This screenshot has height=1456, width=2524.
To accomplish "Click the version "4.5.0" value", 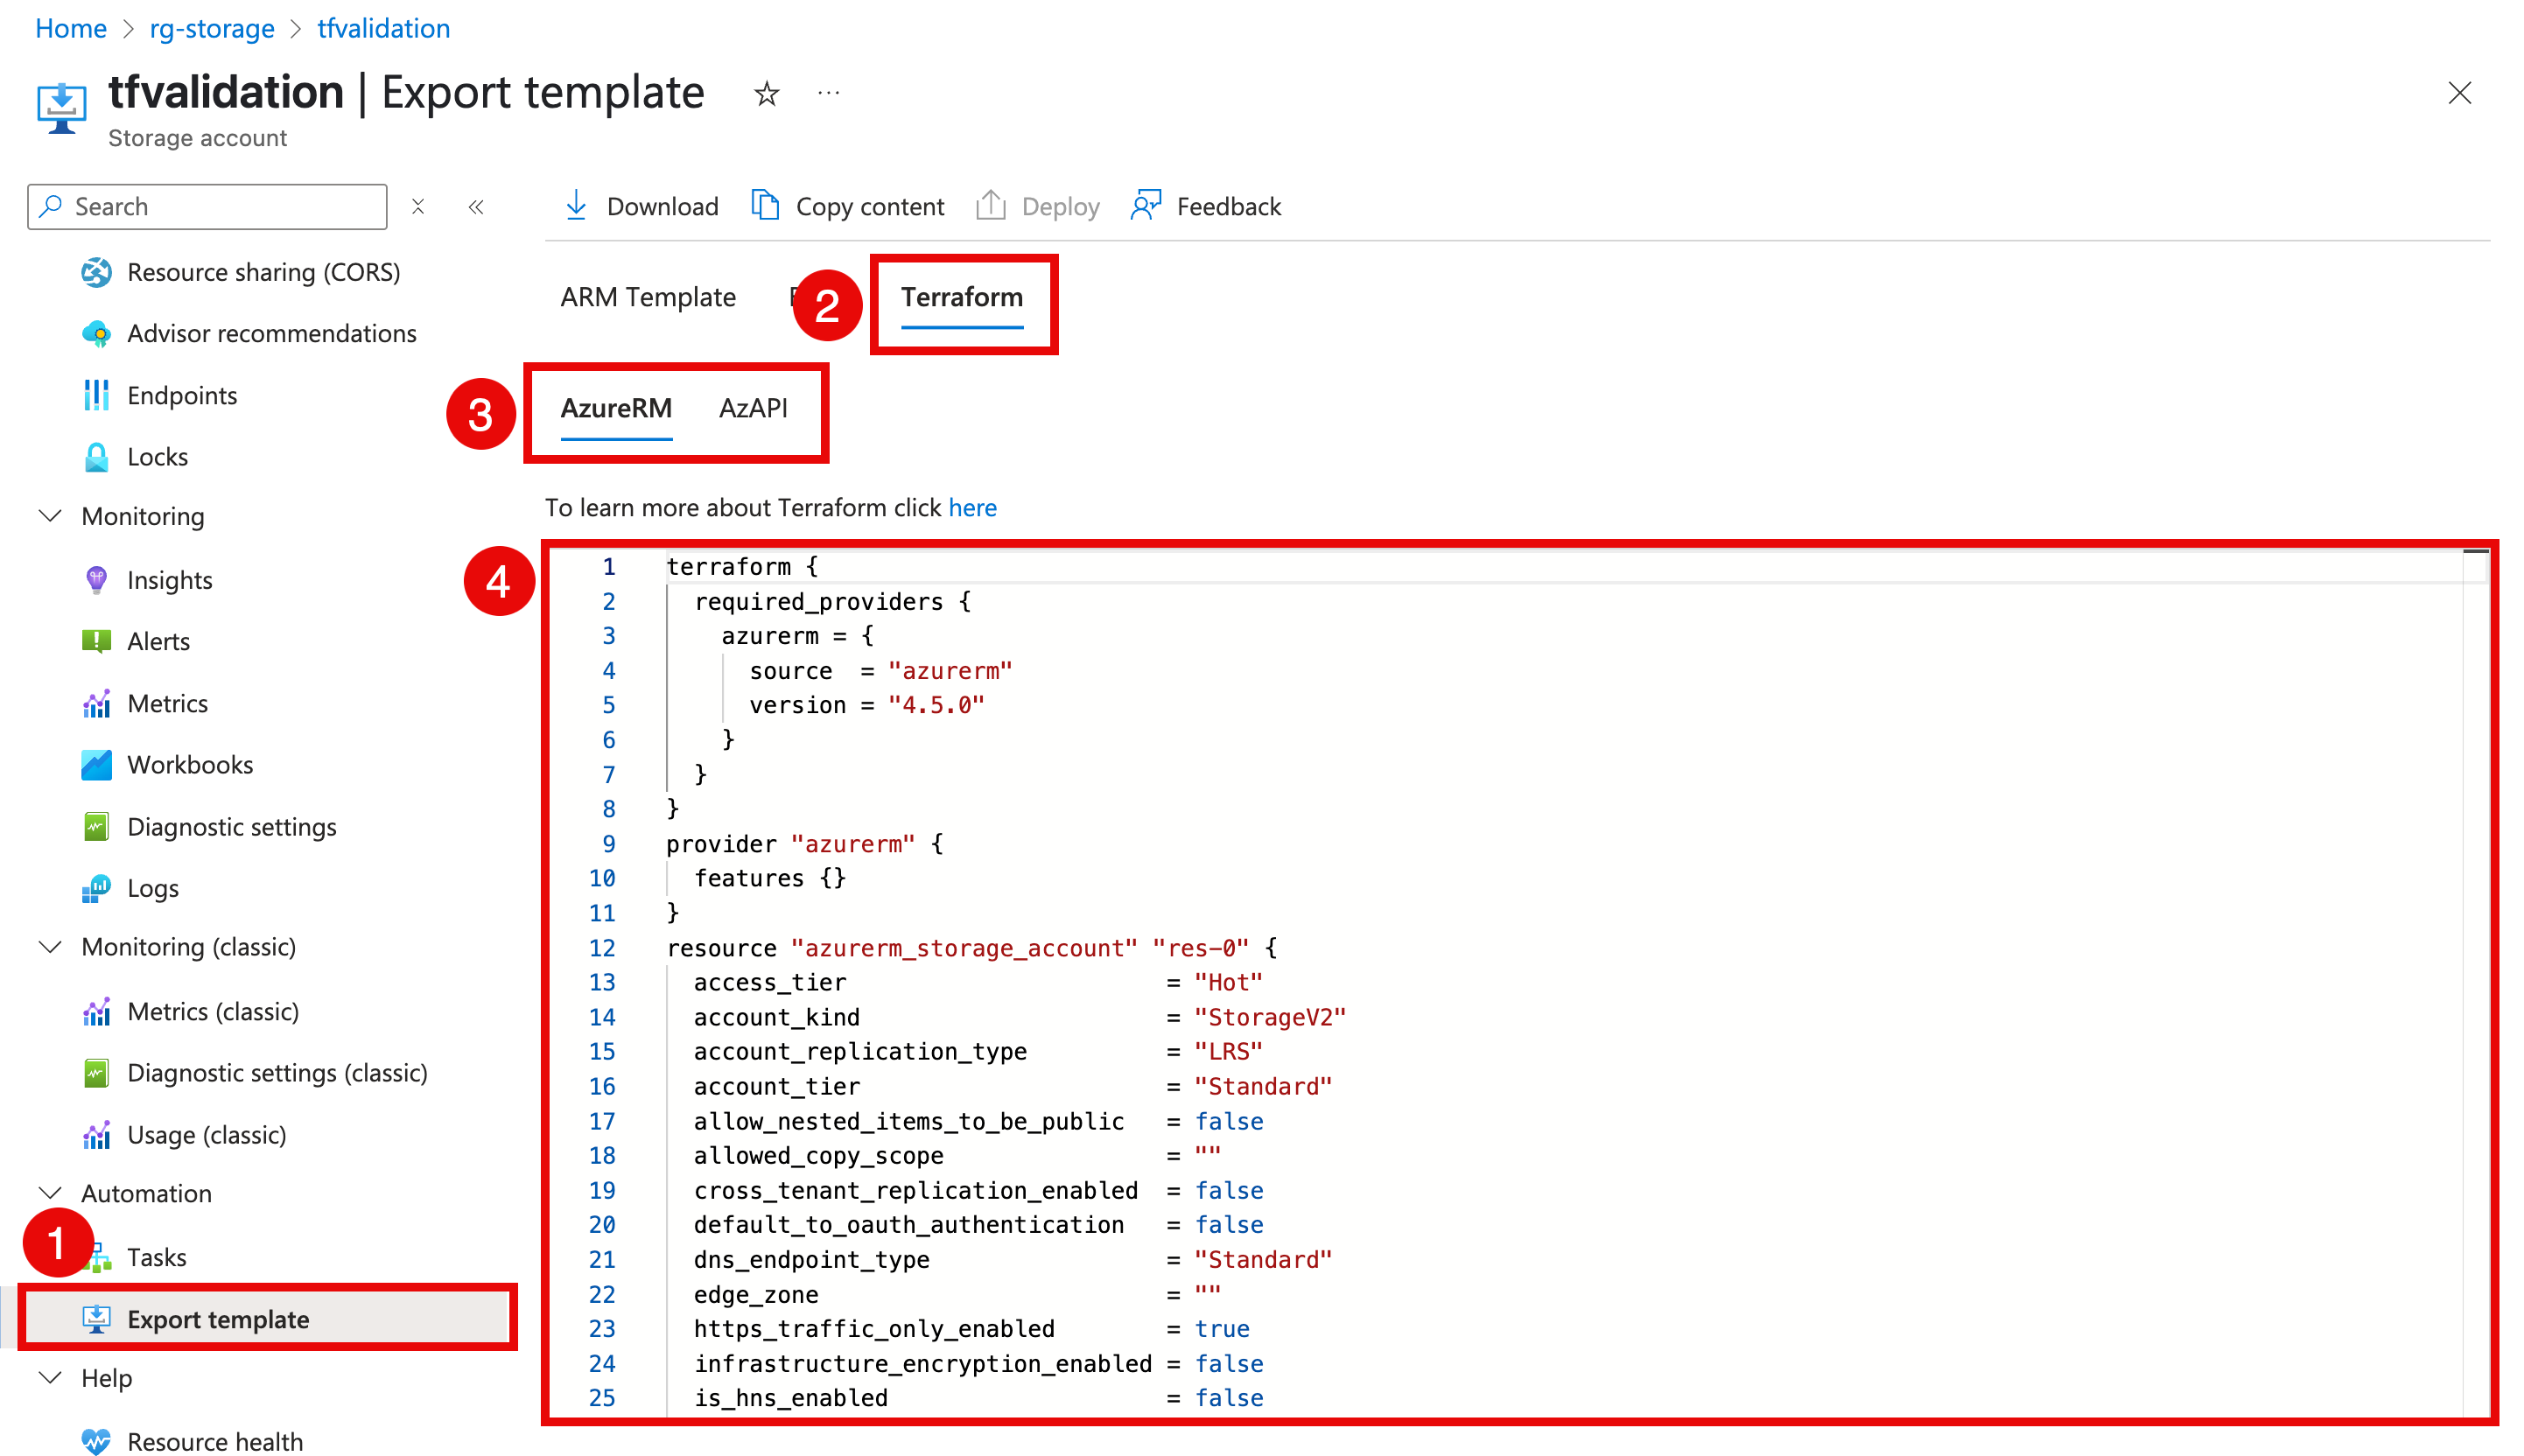I will pos(936,705).
